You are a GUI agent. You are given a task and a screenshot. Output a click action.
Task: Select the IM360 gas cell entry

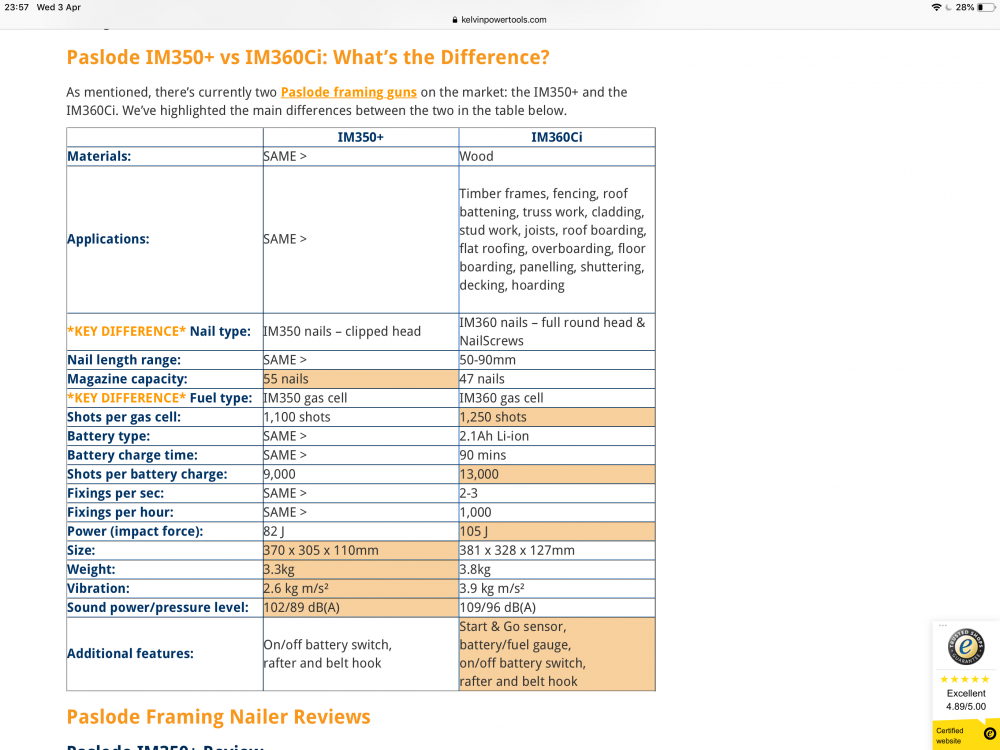557,398
